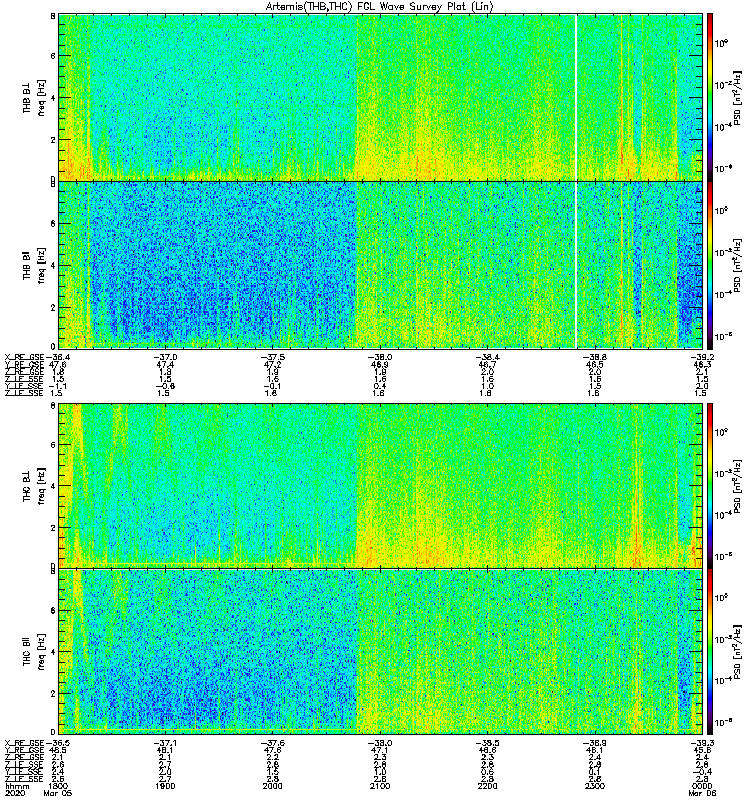Click the THC B-perpendicular spectrogram color bar
The image size is (750, 800).
(x=710, y=486)
